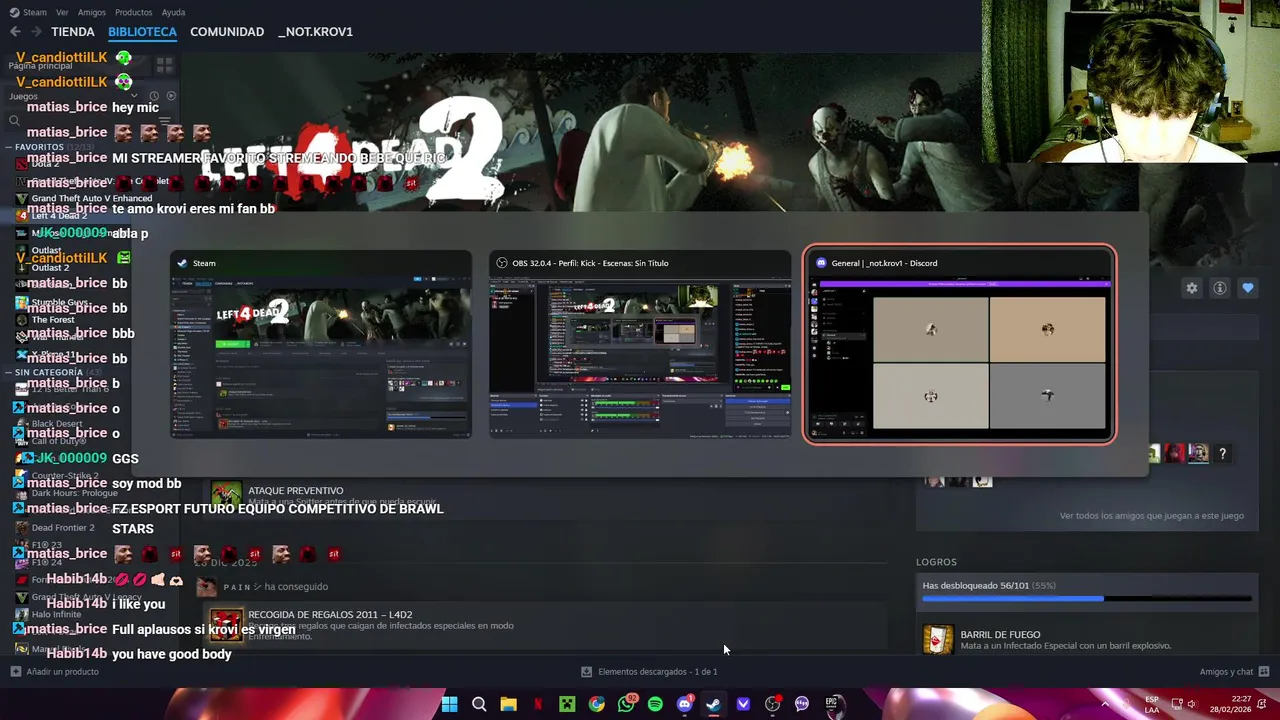This screenshot has width=1280, height=720.
Task: Click the BARRIL DE FUEGO achievement icon
Action: click(938, 640)
